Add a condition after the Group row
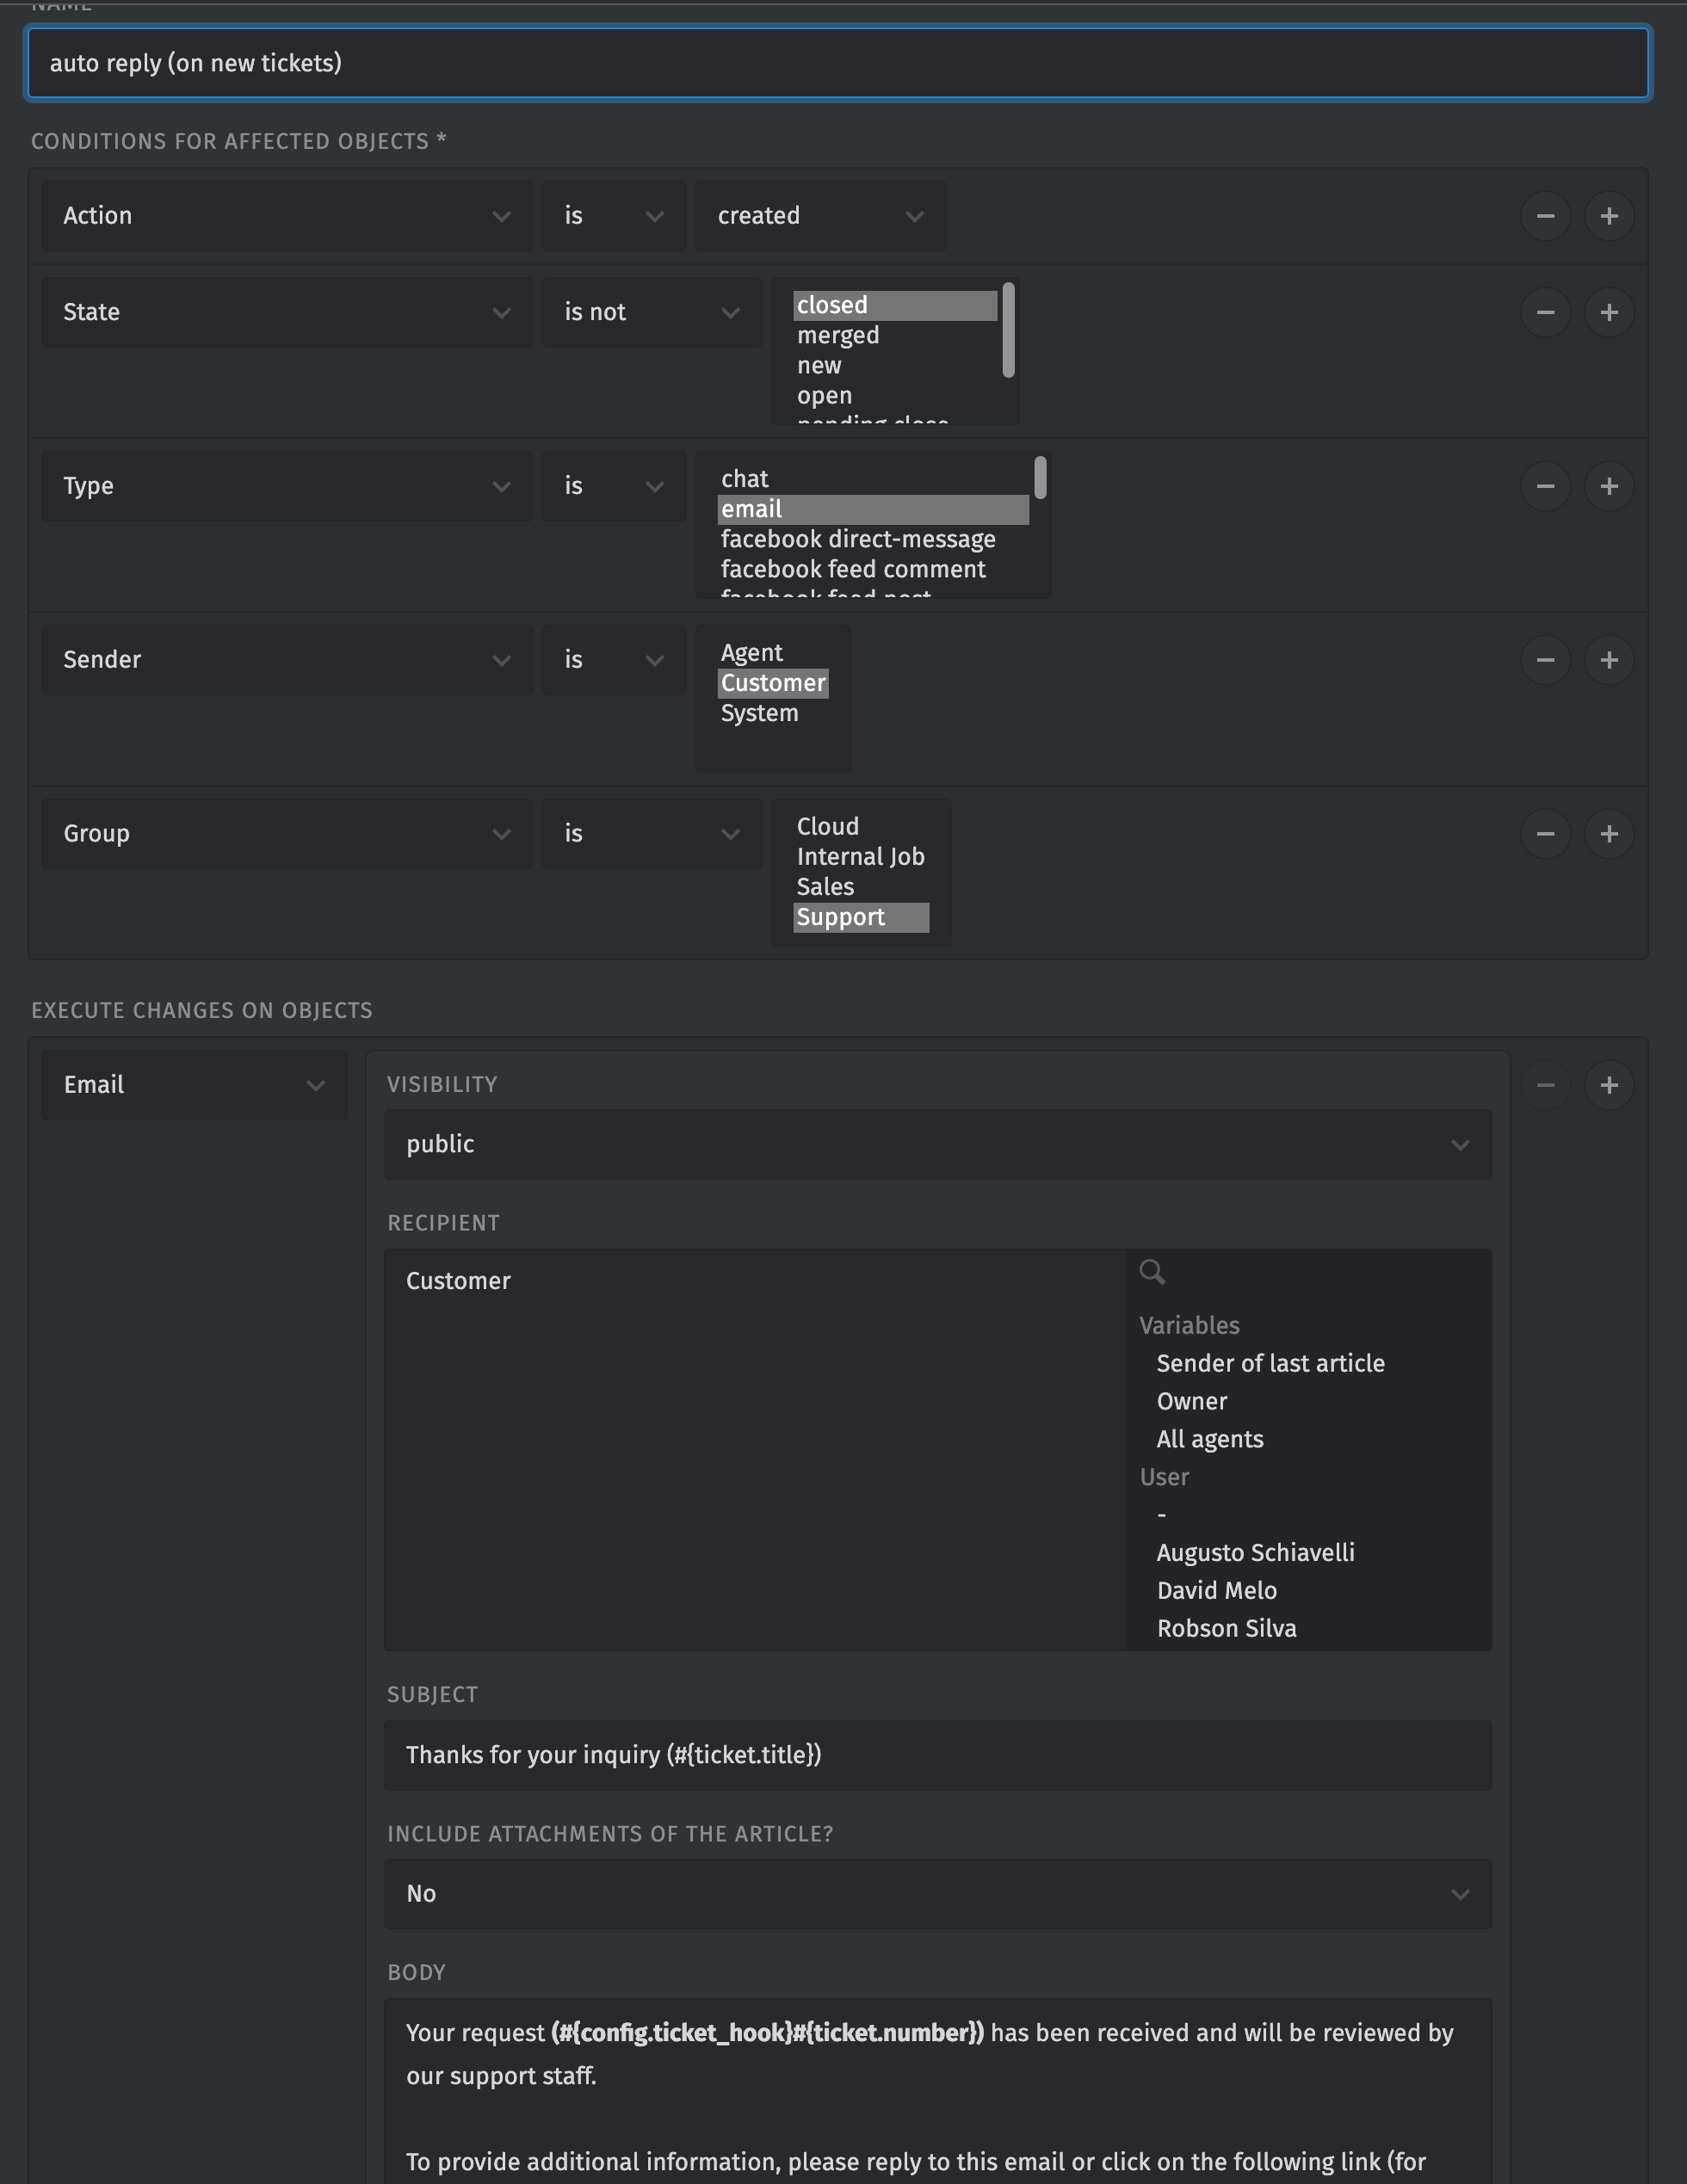The image size is (1687, 2184). click(x=1609, y=834)
